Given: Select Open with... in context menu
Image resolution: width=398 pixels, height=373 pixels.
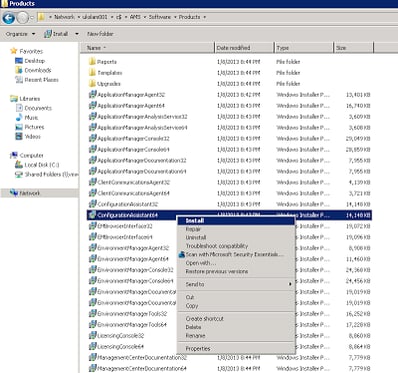Looking at the screenshot, I should (x=236, y=263).
